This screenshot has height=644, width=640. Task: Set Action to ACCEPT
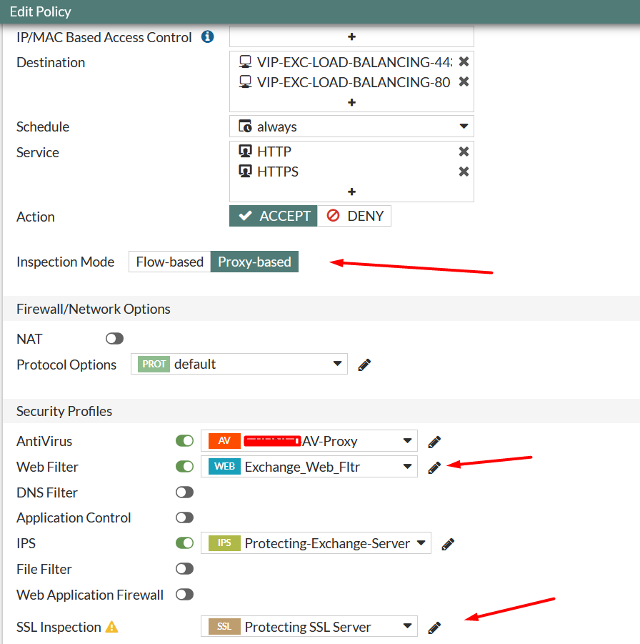[273, 216]
